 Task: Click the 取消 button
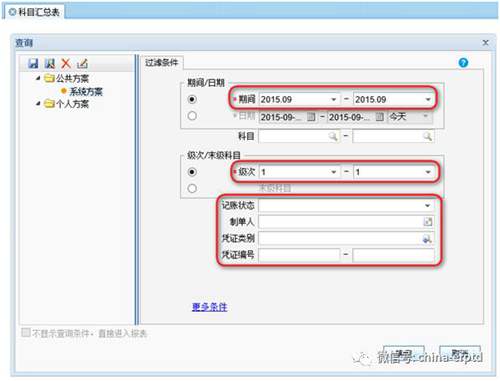pyautogui.click(x=460, y=353)
